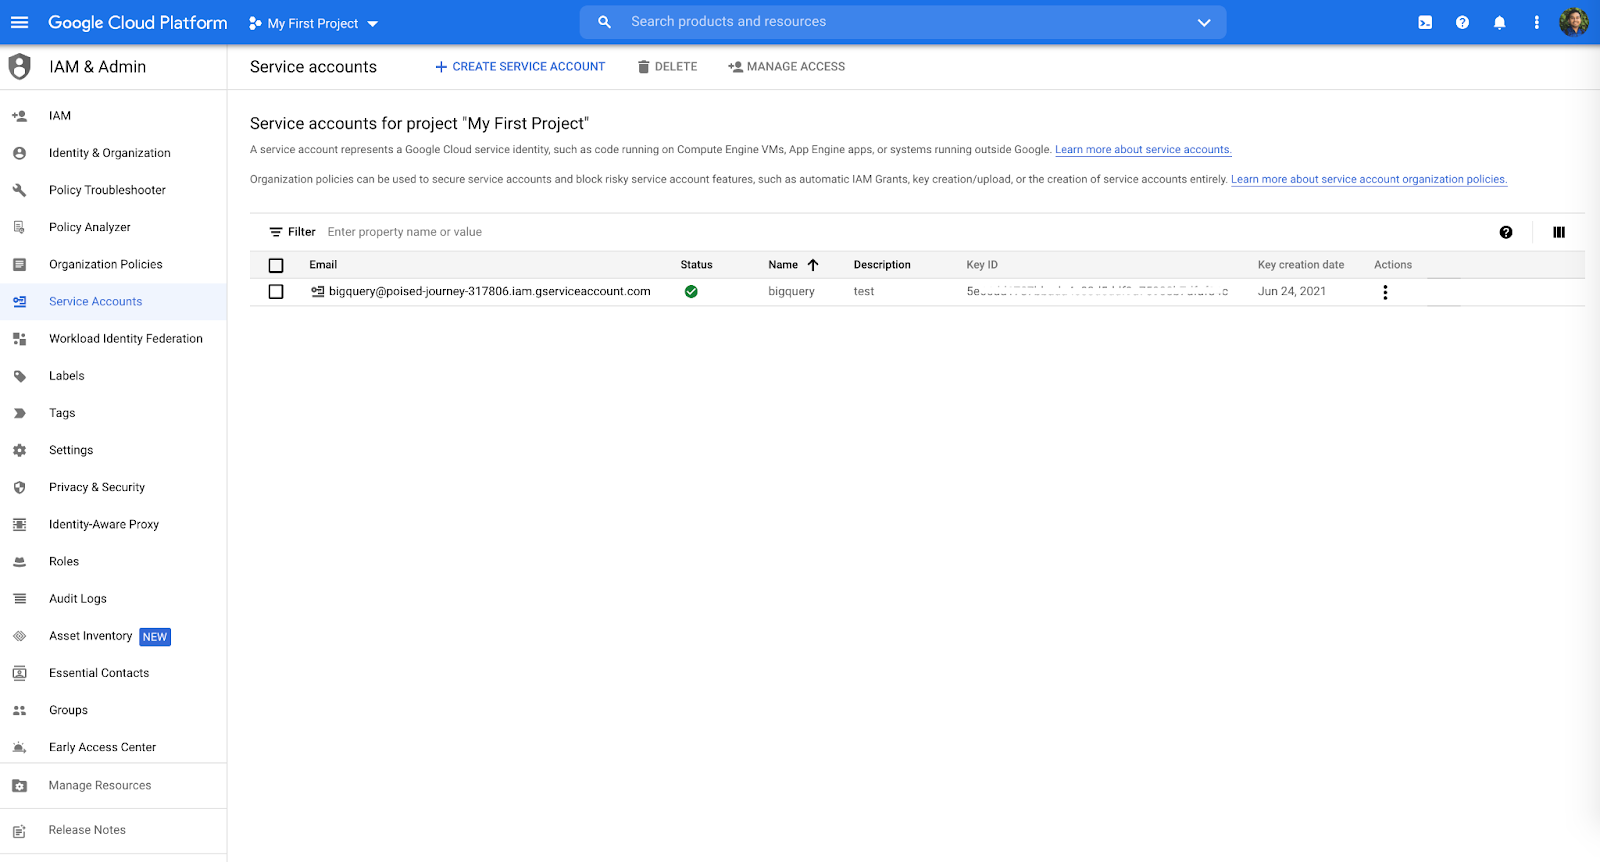Screen dimensions: 1600x862
Task: Activate Cloud Shell terminal icon
Action: [x=1425, y=22]
